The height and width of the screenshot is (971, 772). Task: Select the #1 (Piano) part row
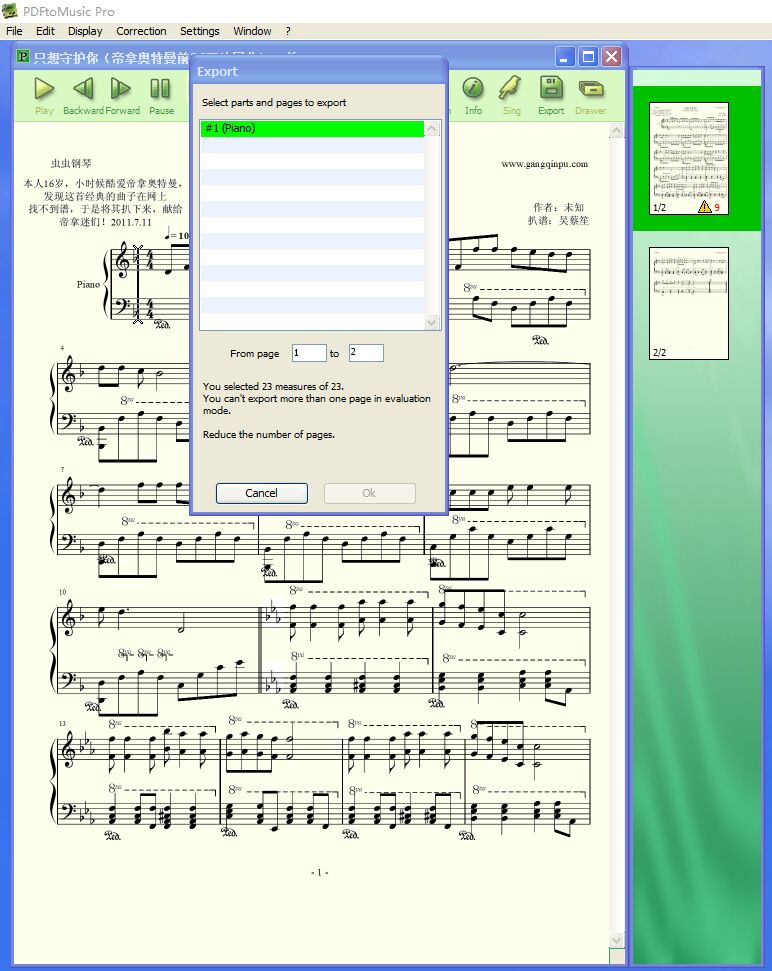[x=312, y=128]
